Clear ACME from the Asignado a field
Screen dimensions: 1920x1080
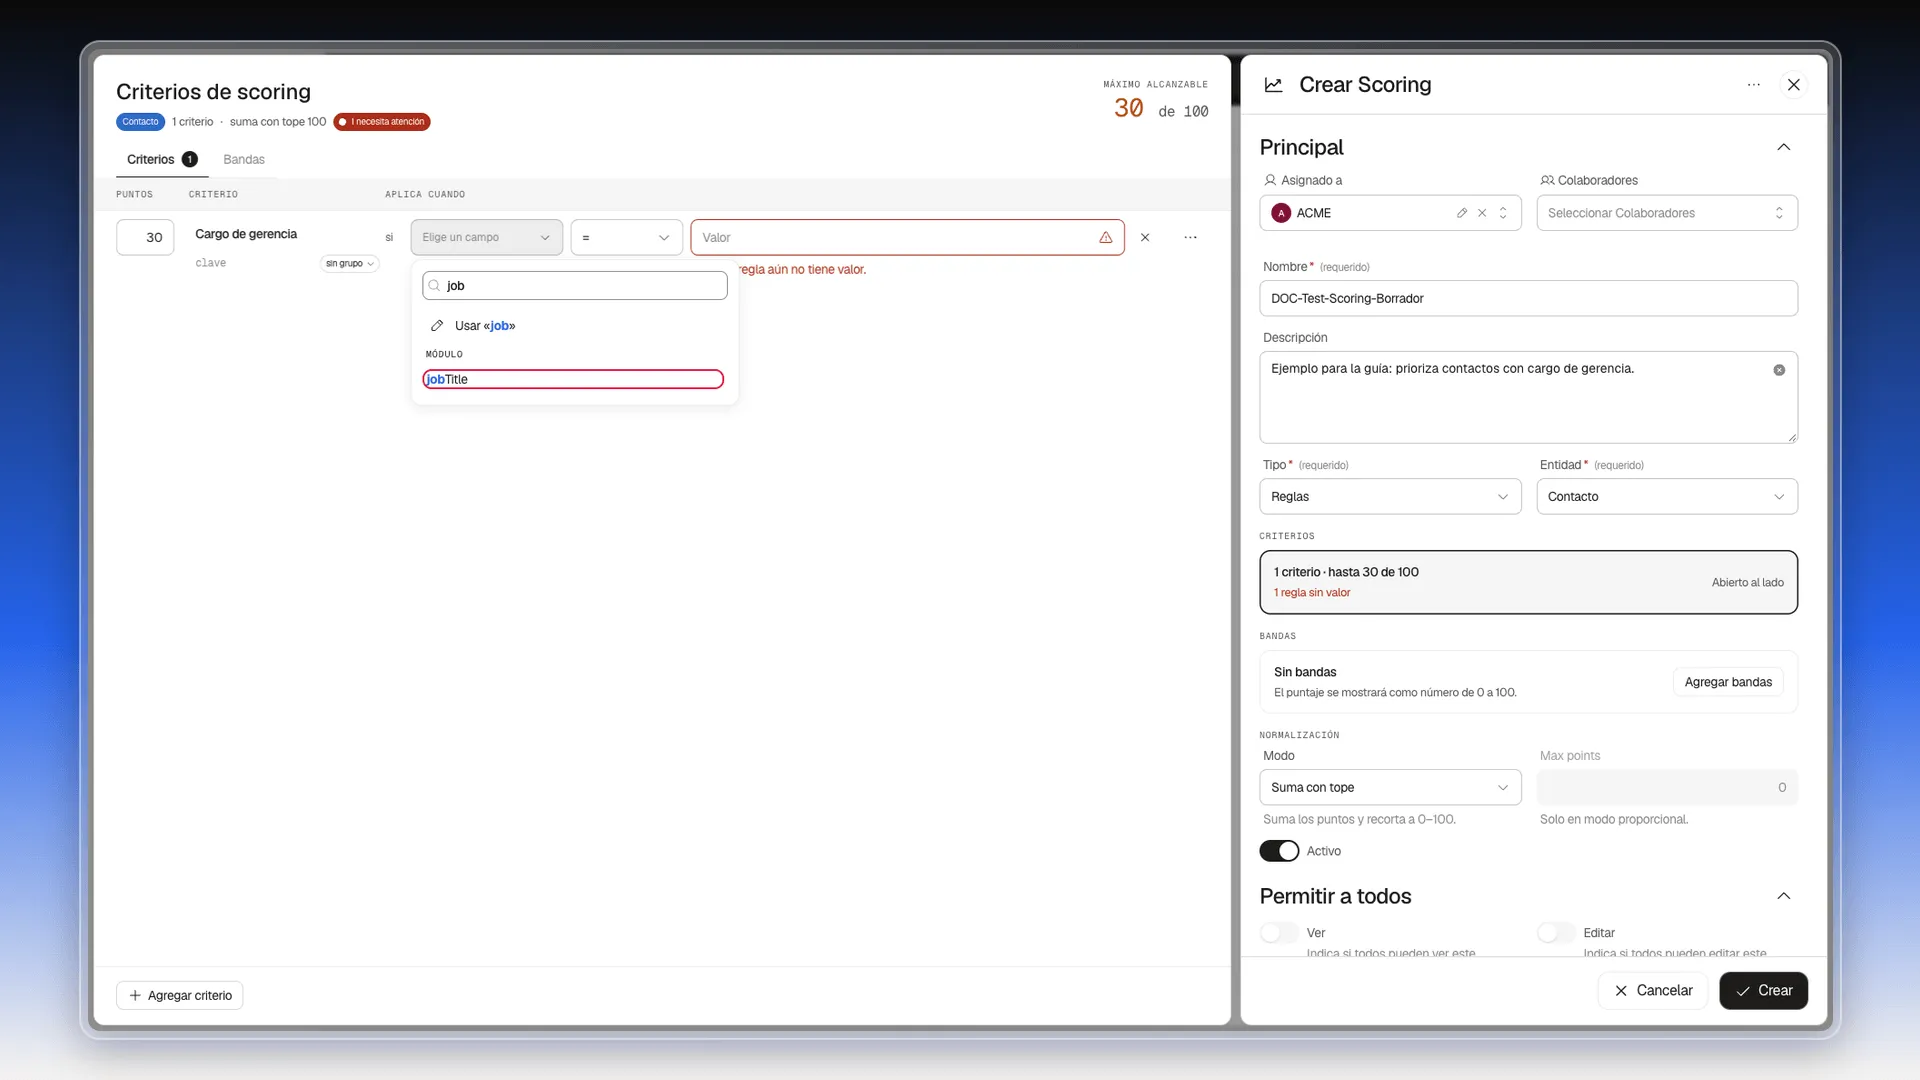1482,213
